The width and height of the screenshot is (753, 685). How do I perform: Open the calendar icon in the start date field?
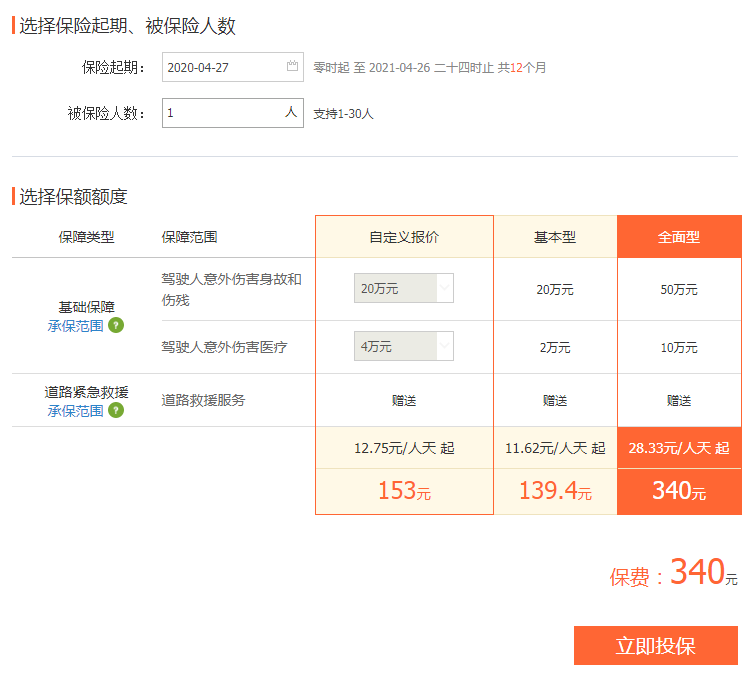pyautogui.click(x=292, y=67)
